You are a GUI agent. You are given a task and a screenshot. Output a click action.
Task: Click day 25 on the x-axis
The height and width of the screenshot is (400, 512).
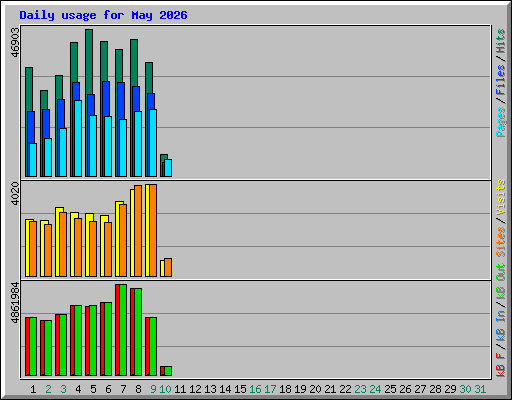(390, 389)
